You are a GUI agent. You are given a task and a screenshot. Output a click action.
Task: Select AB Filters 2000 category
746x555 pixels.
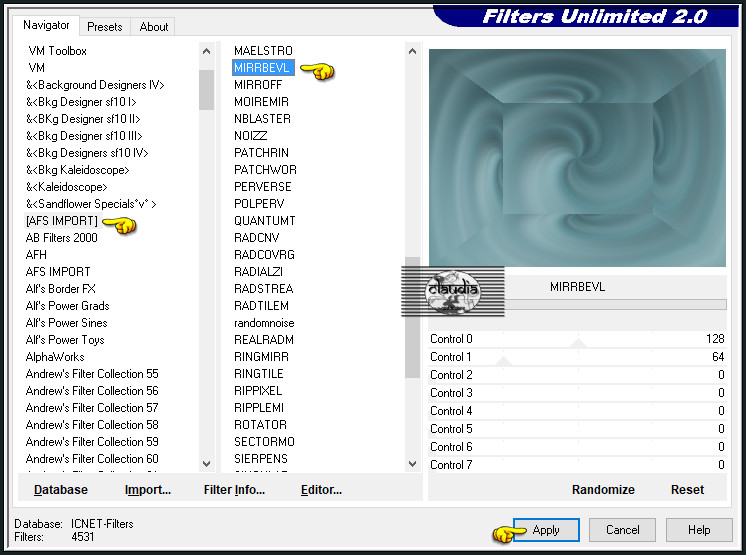[x=62, y=238]
